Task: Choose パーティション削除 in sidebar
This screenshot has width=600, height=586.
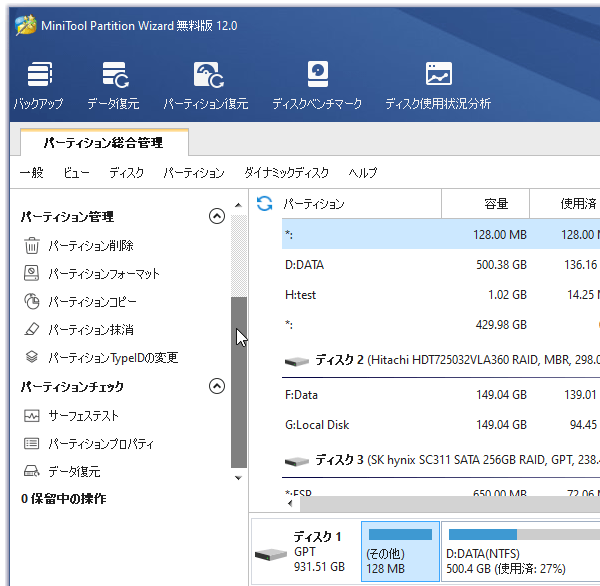Action: [91, 245]
